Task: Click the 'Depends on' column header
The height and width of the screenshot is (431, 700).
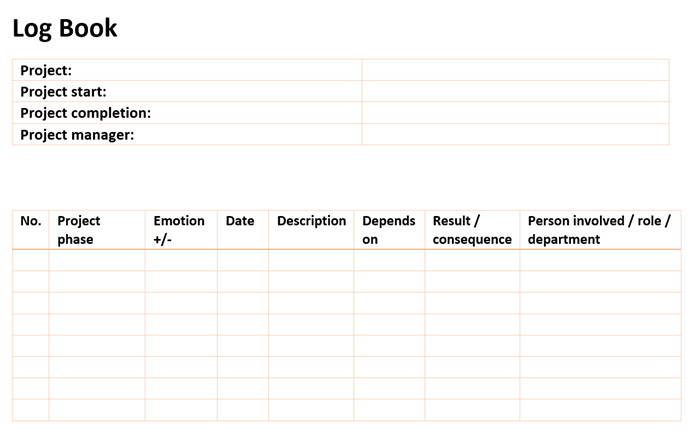Action: [388, 230]
